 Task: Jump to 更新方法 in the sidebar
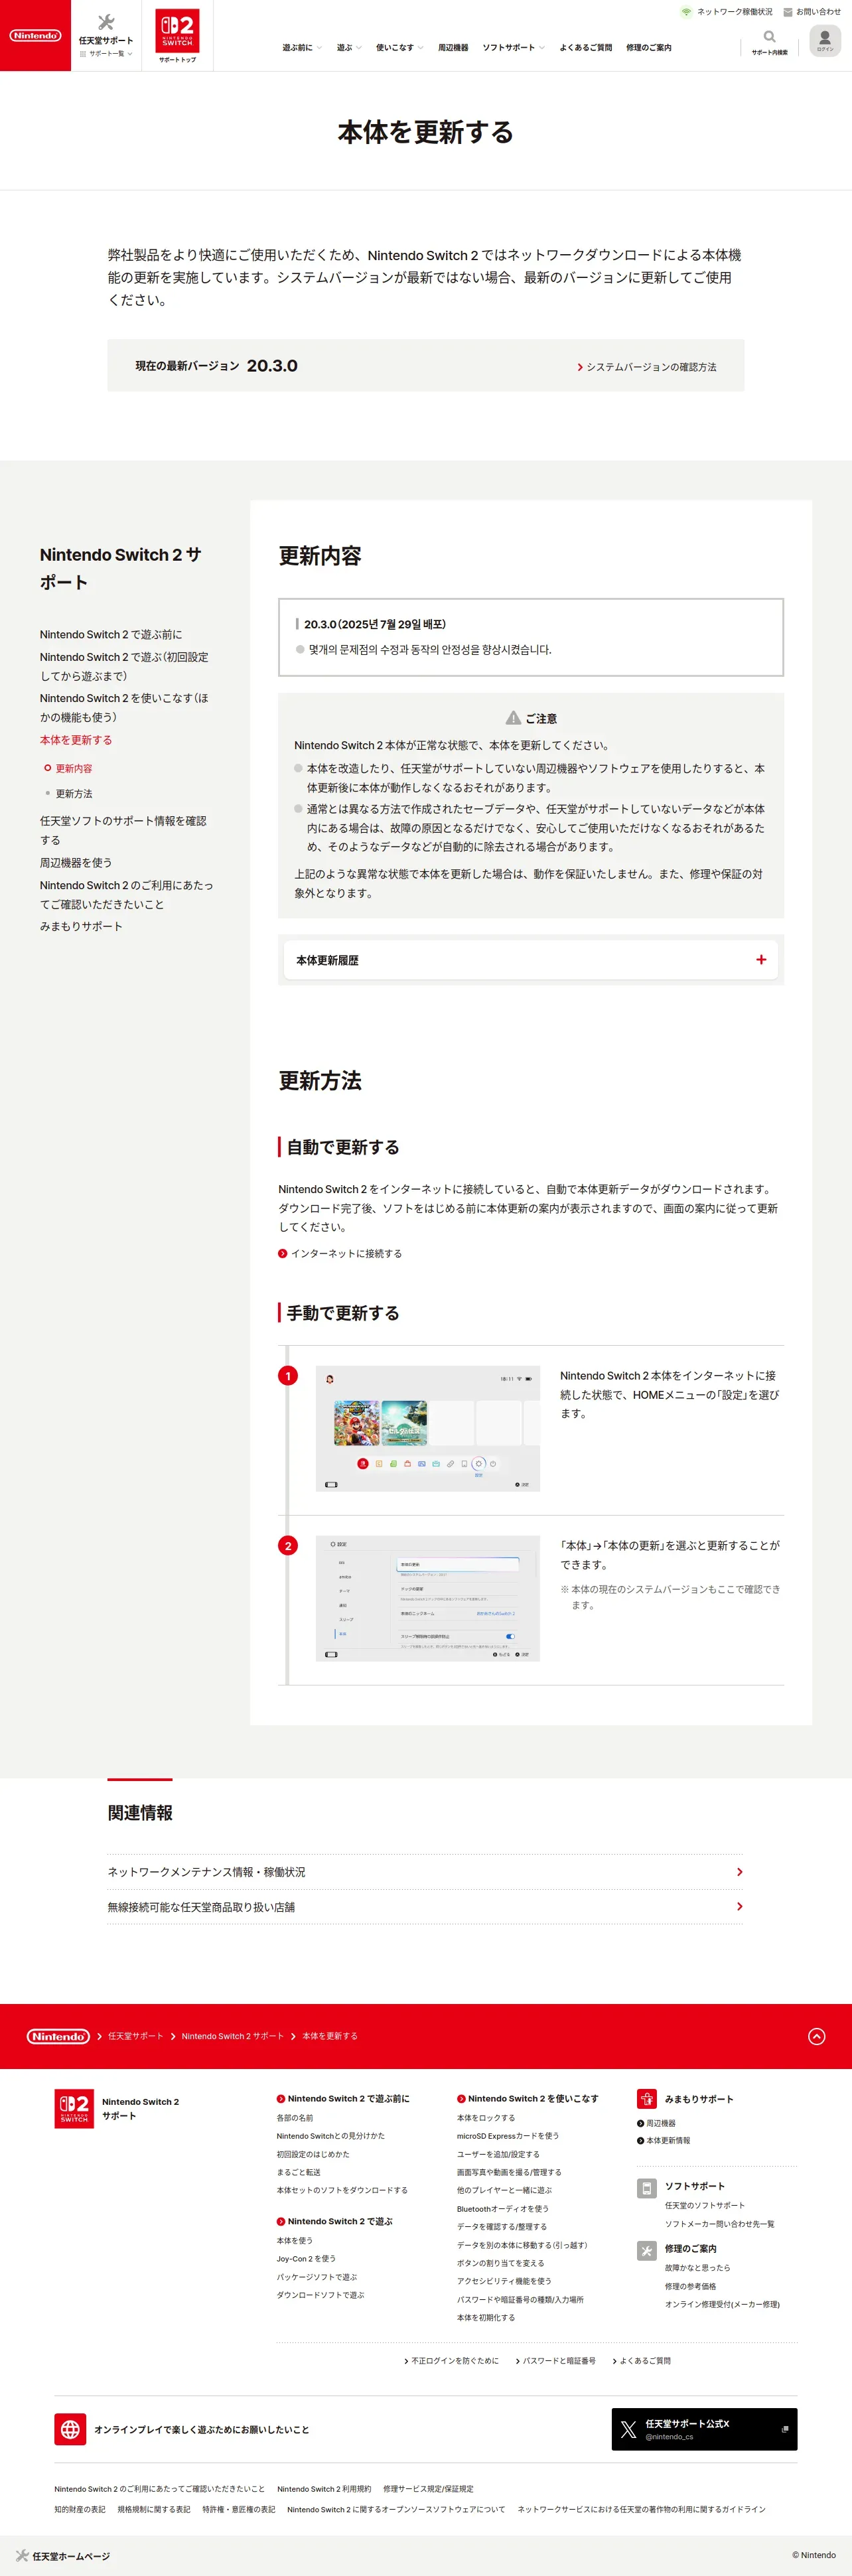73,794
